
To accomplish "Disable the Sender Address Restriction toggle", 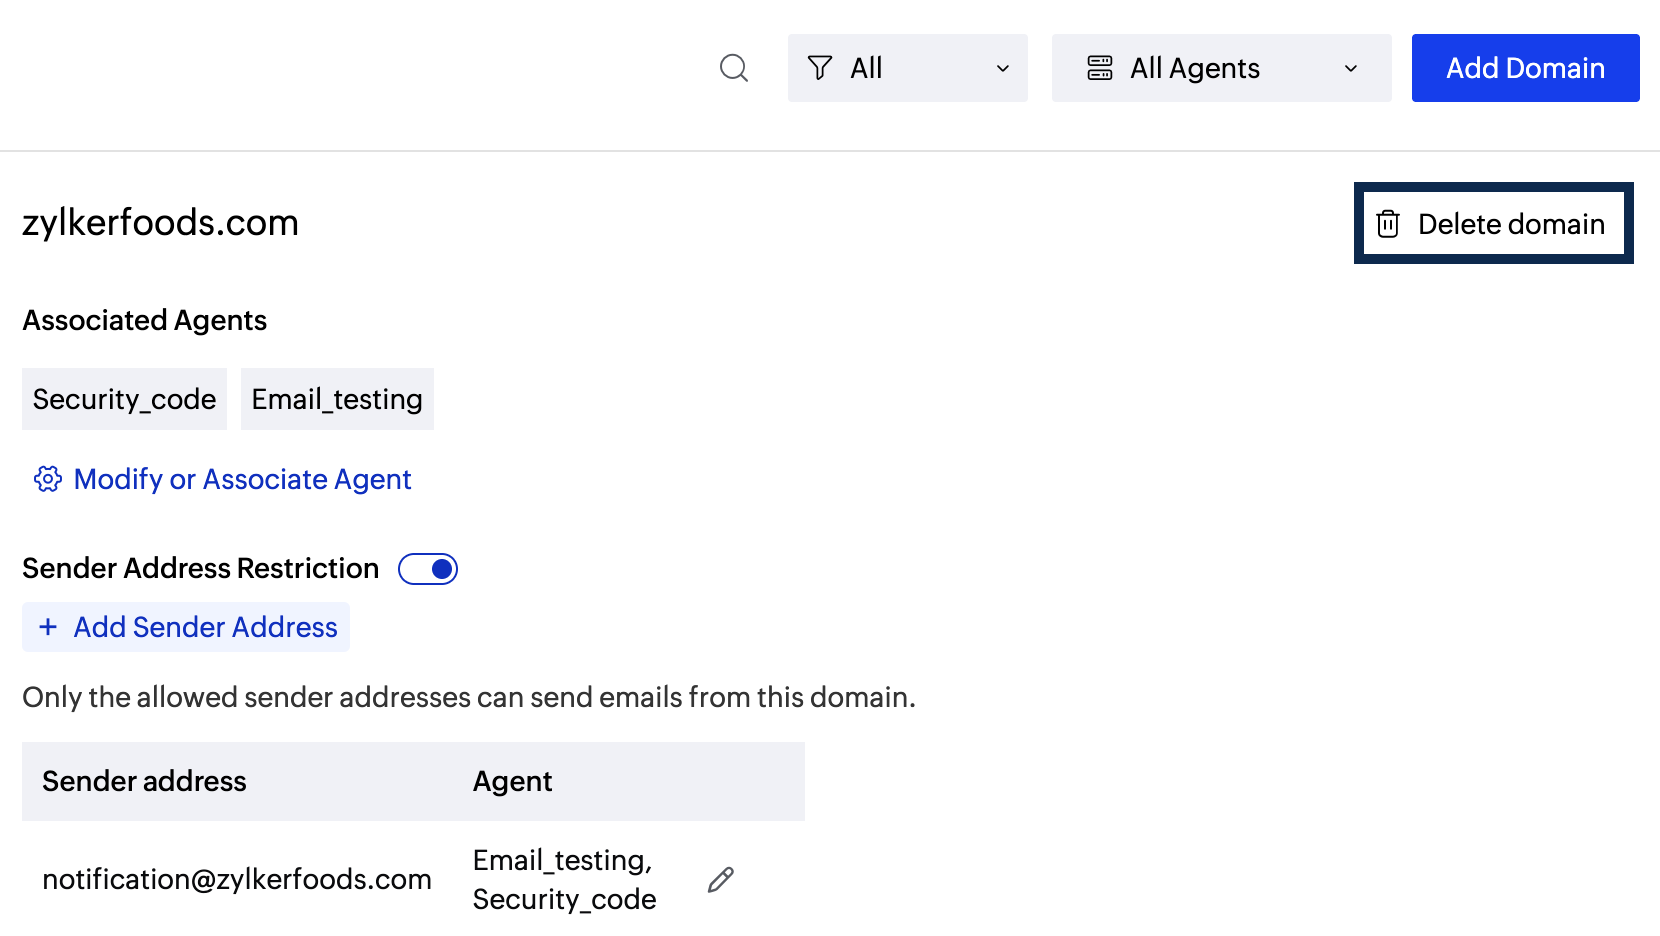I will pyautogui.click(x=427, y=568).
